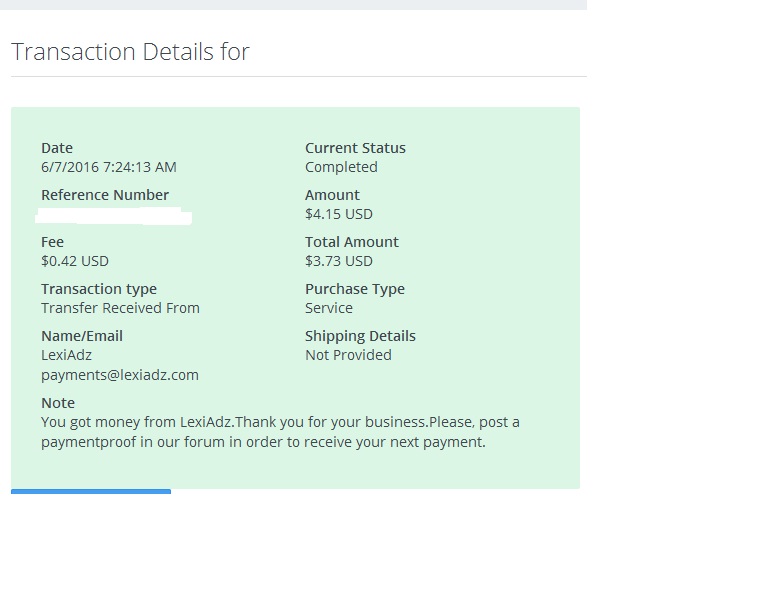Click the Completed status text

[x=341, y=167]
